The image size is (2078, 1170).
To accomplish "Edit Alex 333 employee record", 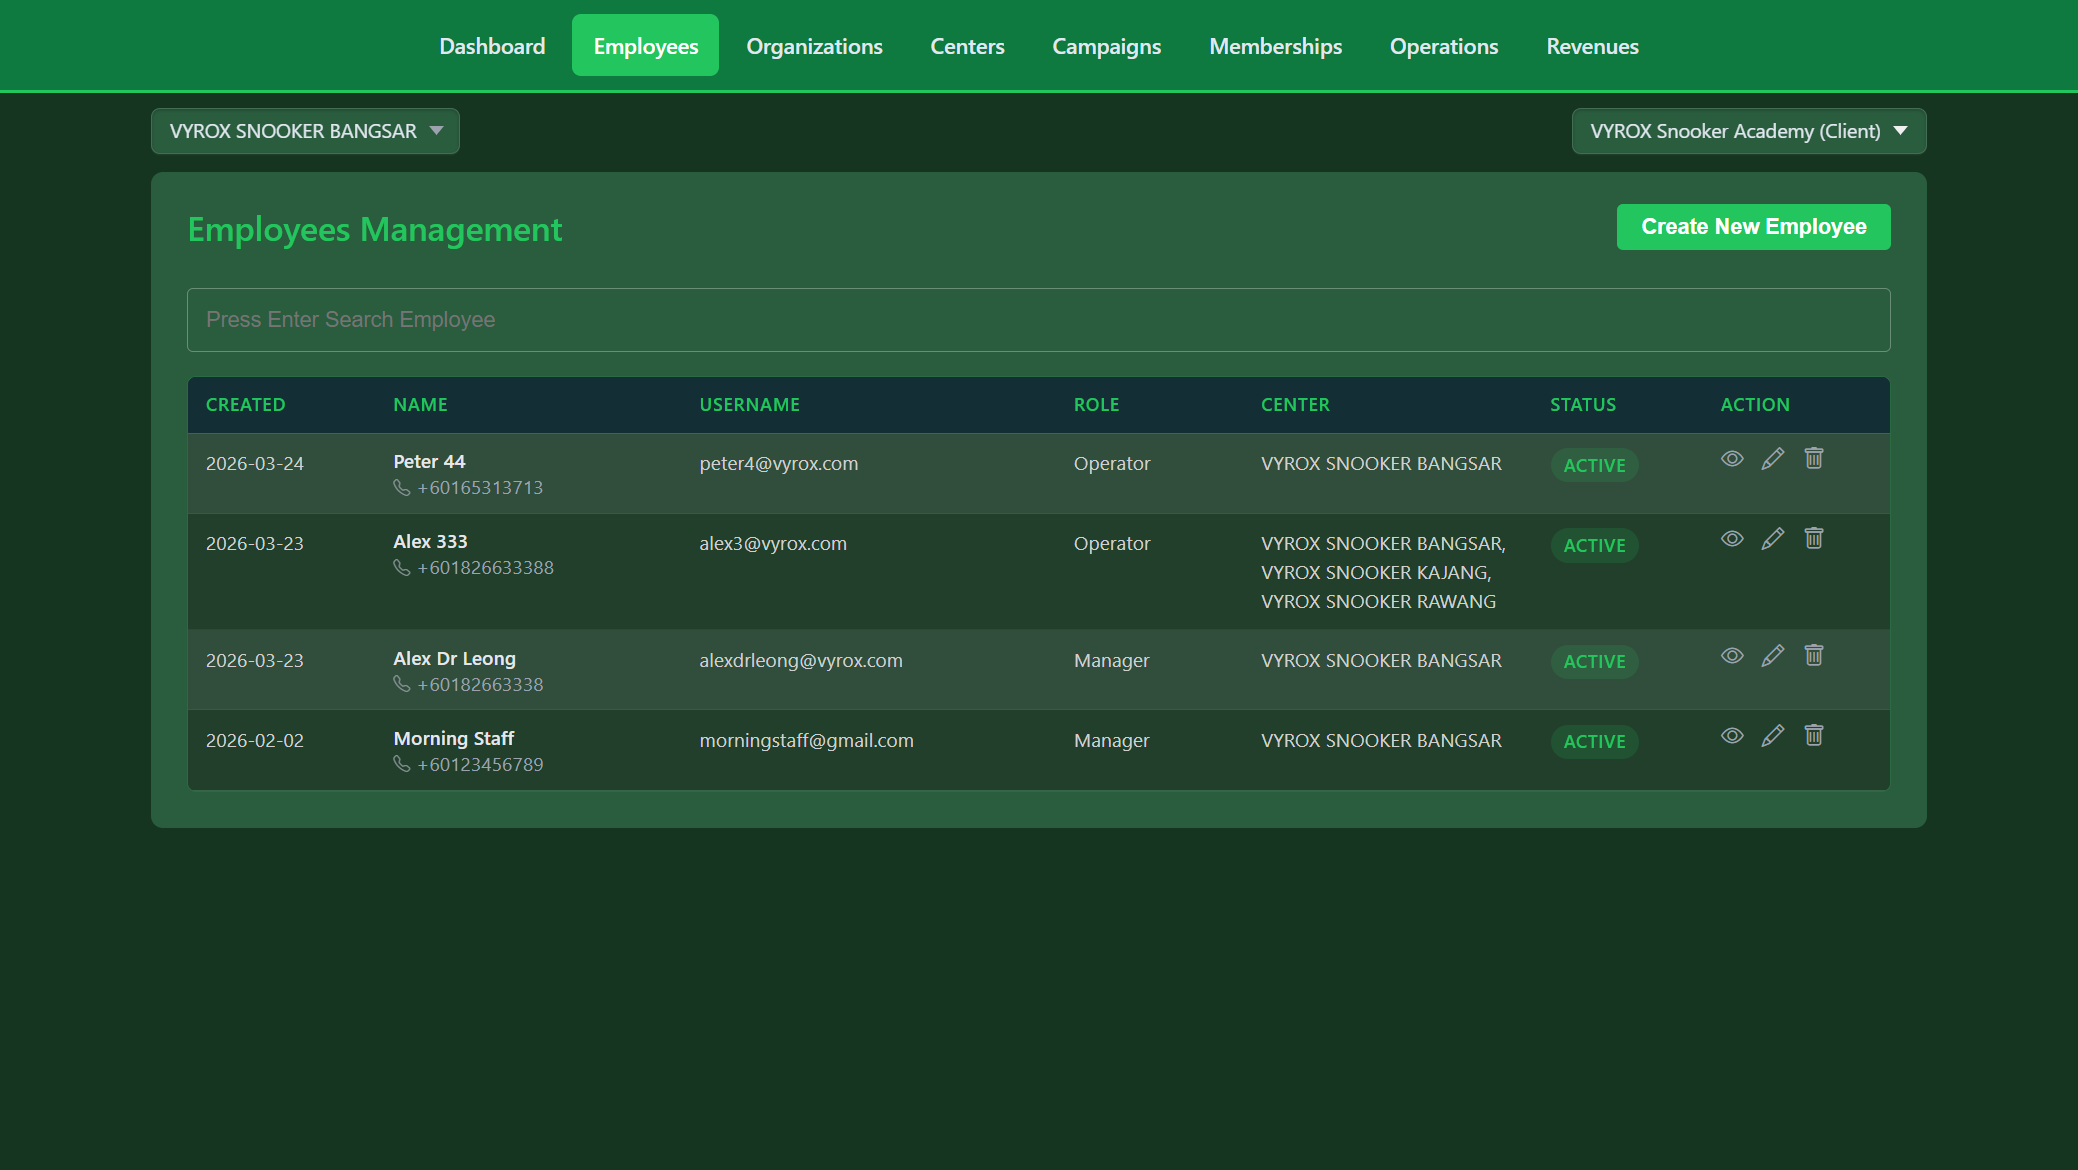I will click(1773, 538).
